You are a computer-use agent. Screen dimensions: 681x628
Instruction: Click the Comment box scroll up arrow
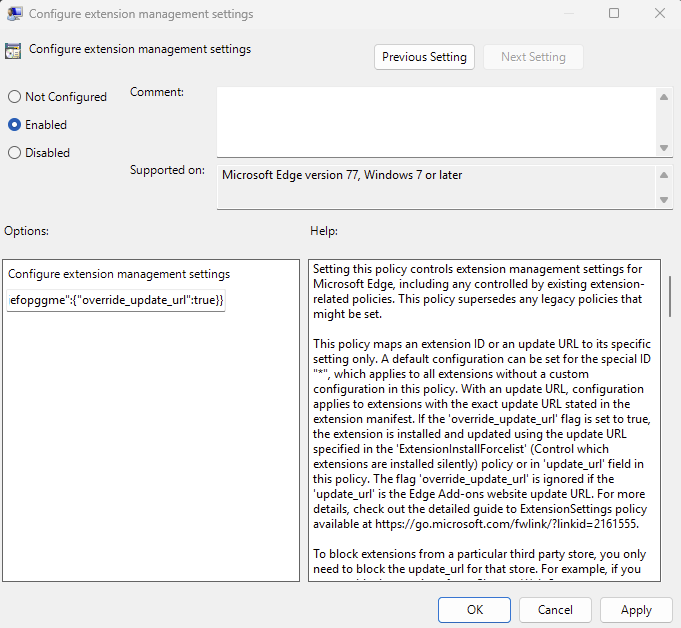pos(664,97)
